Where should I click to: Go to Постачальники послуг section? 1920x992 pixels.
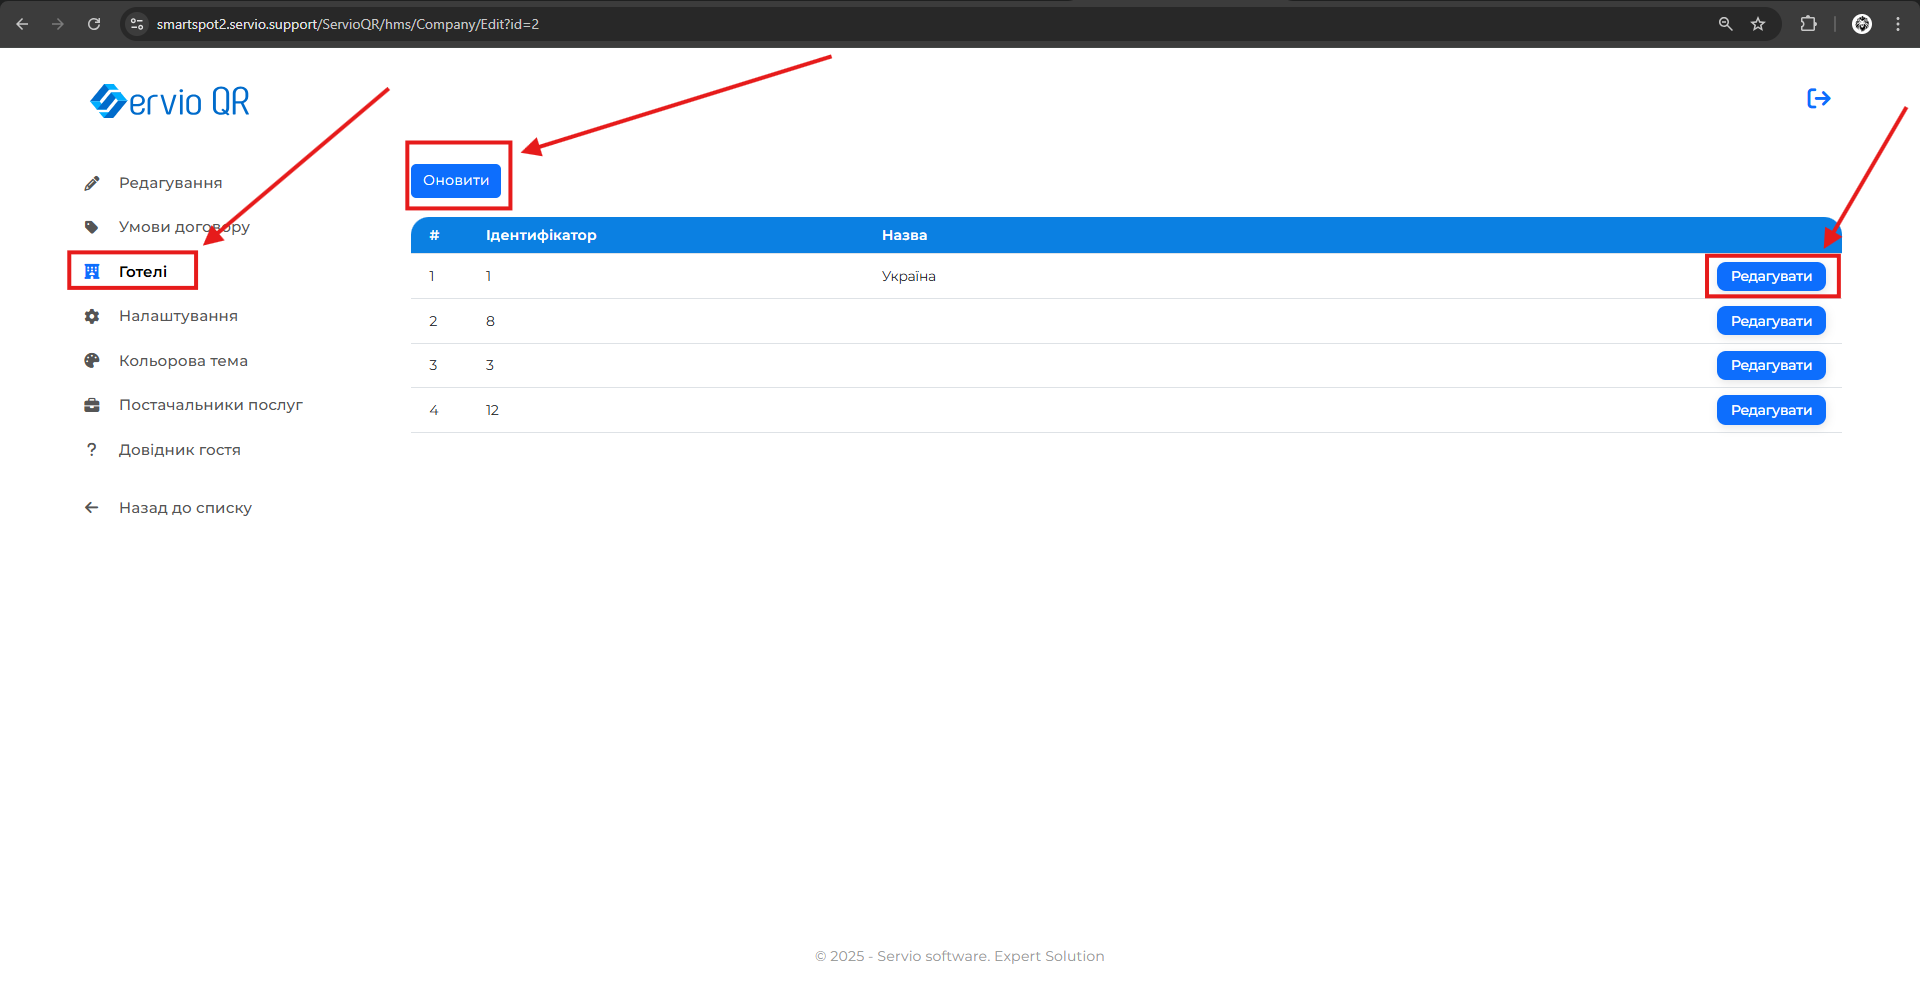click(210, 405)
